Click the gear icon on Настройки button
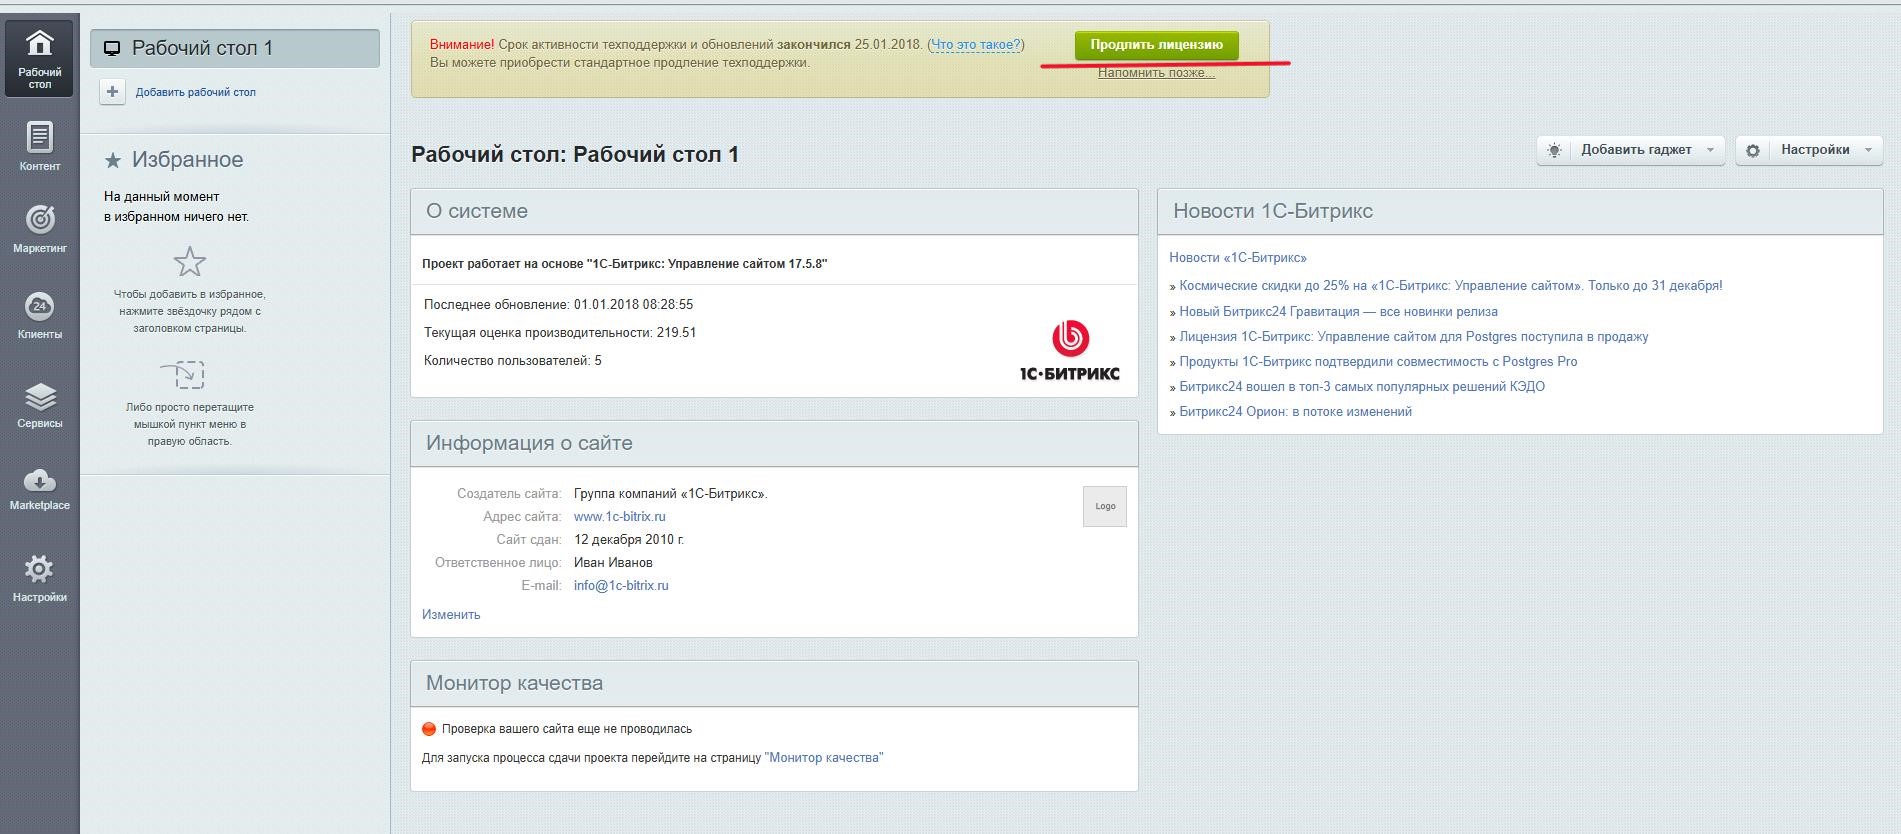The image size is (1901, 834). tap(1752, 151)
